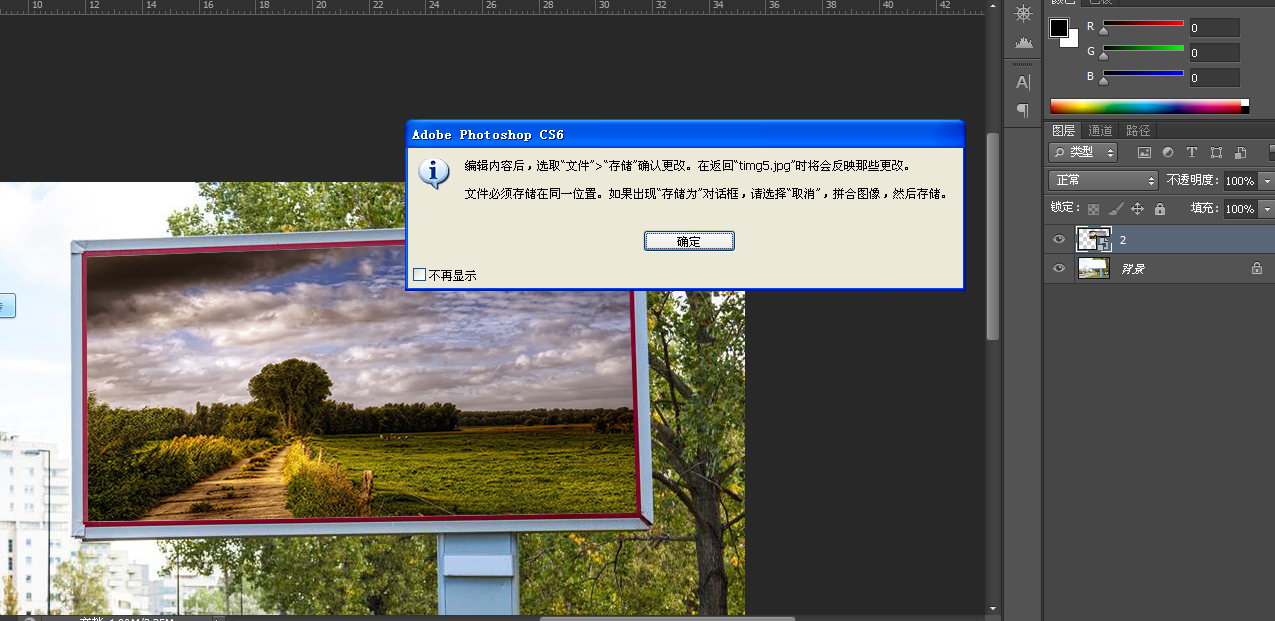Image resolution: width=1275 pixels, height=621 pixels.
Task: Toggle lock position move icon
Action: 1137,209
